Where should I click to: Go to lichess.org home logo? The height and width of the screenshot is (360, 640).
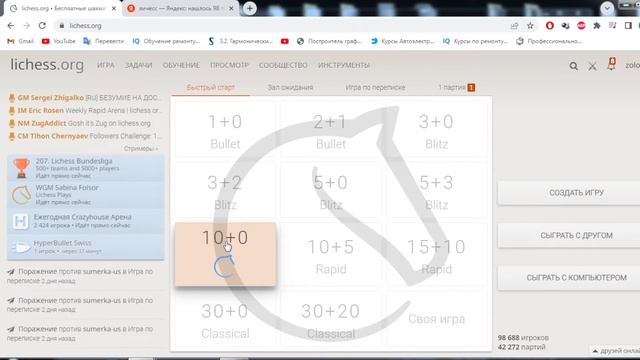tap(47, 64)
